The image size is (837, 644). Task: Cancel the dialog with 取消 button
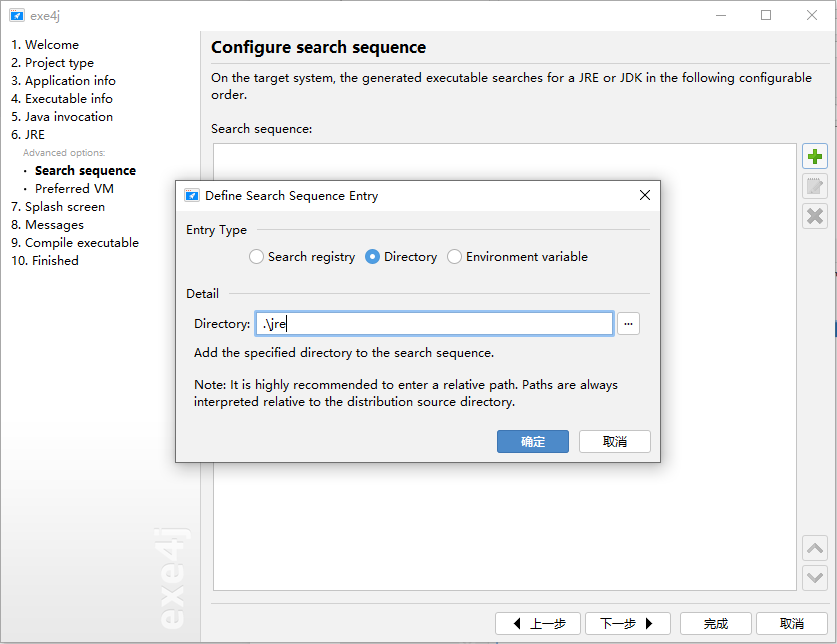(x=614, y=442)
